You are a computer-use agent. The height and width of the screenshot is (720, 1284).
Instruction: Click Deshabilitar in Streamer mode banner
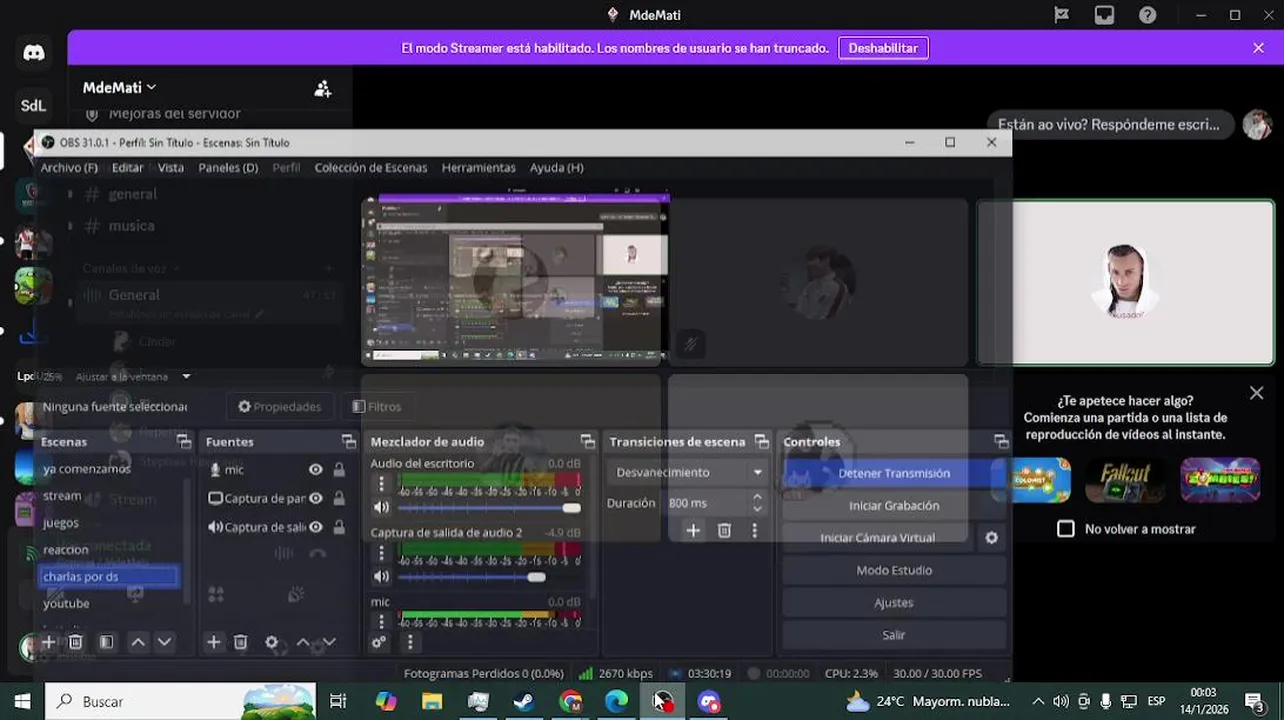point(883,48)
